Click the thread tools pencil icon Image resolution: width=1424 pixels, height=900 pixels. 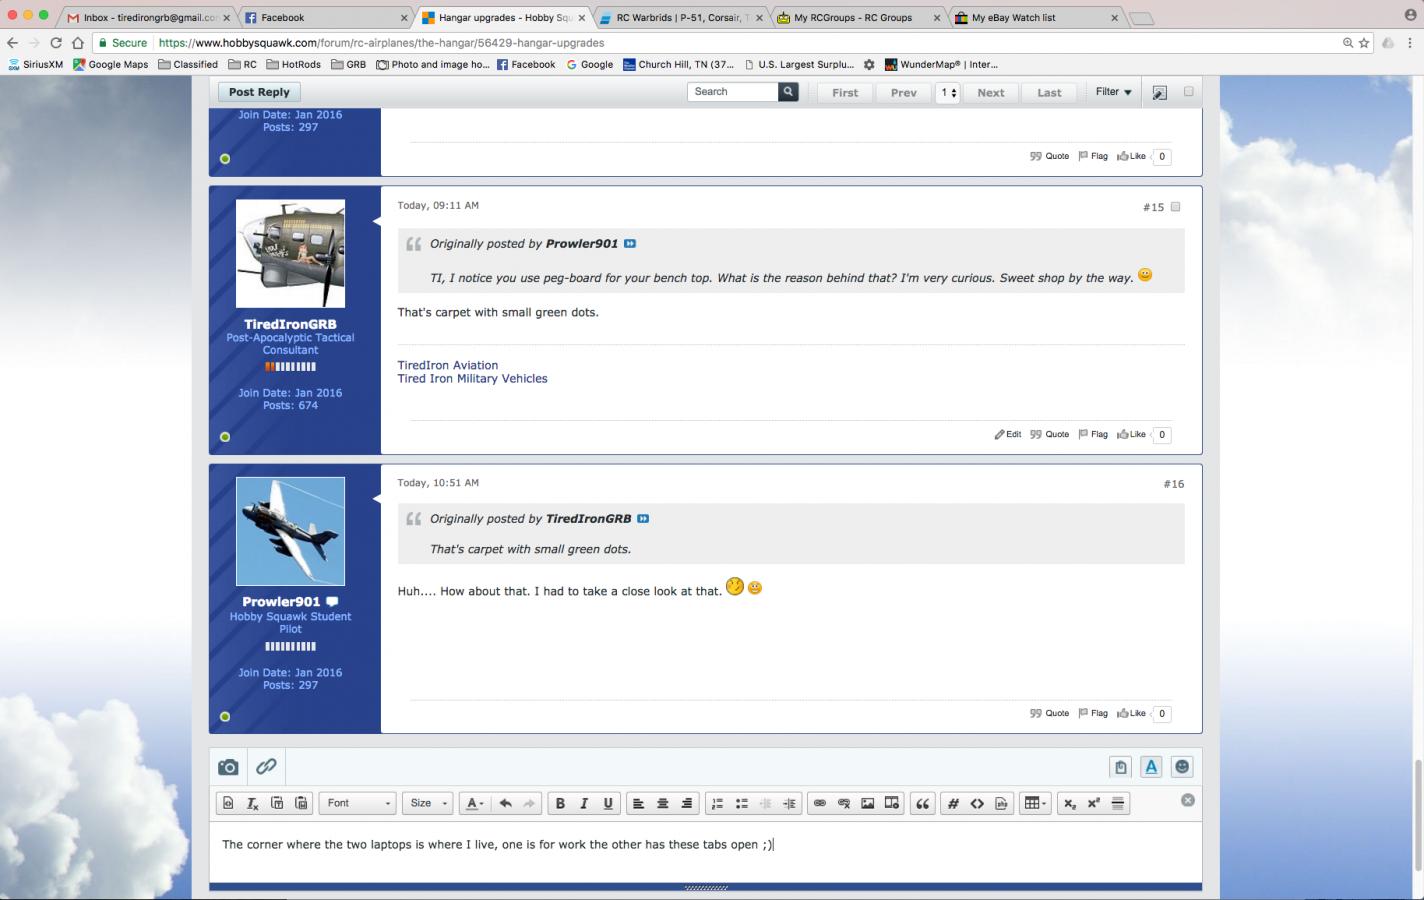tap(1159, 92)
